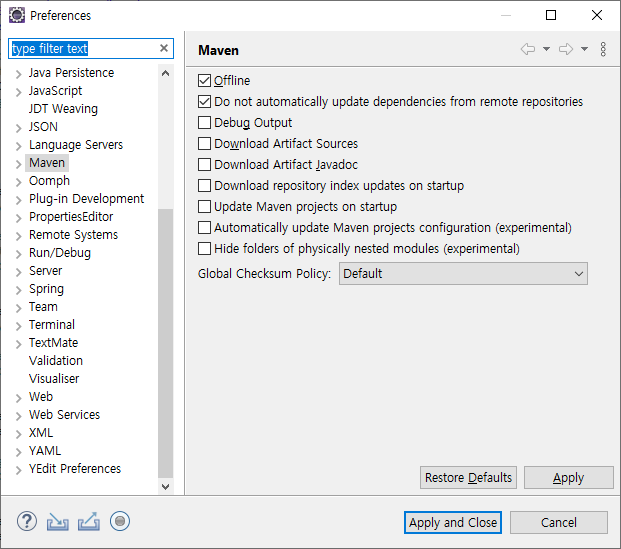Click Apply and Close
This screenshot has height=549, width=621.
pos(453,522)
